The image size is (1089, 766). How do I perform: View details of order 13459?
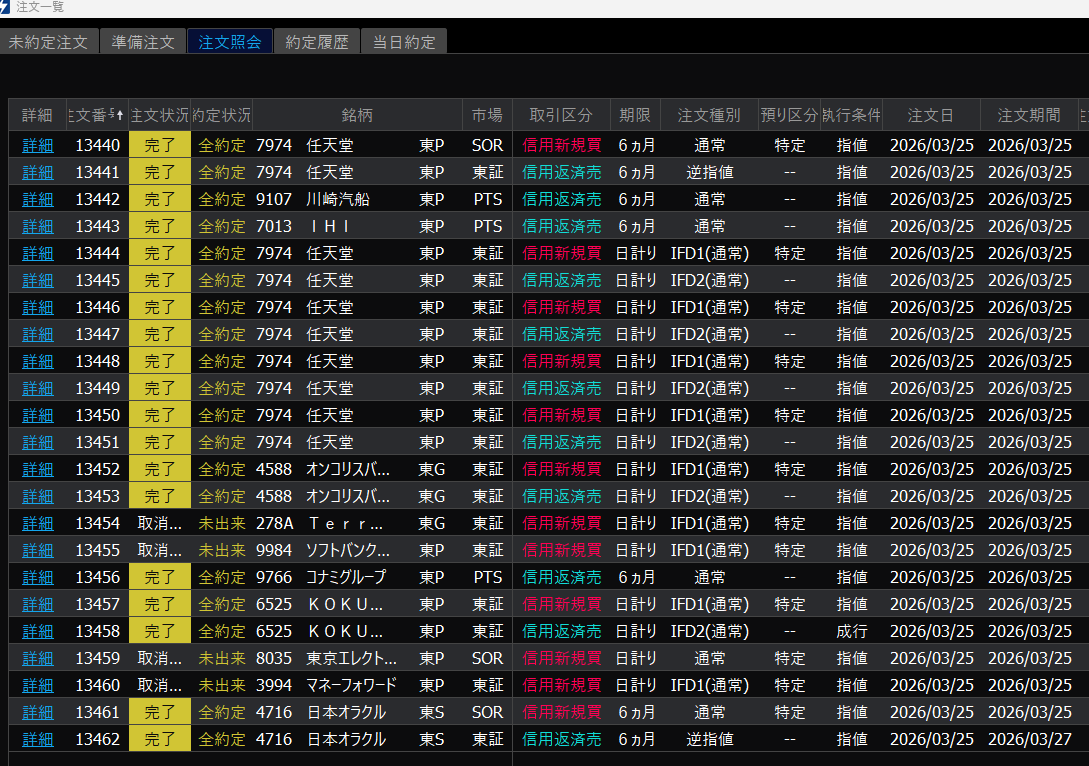point(38,658)
